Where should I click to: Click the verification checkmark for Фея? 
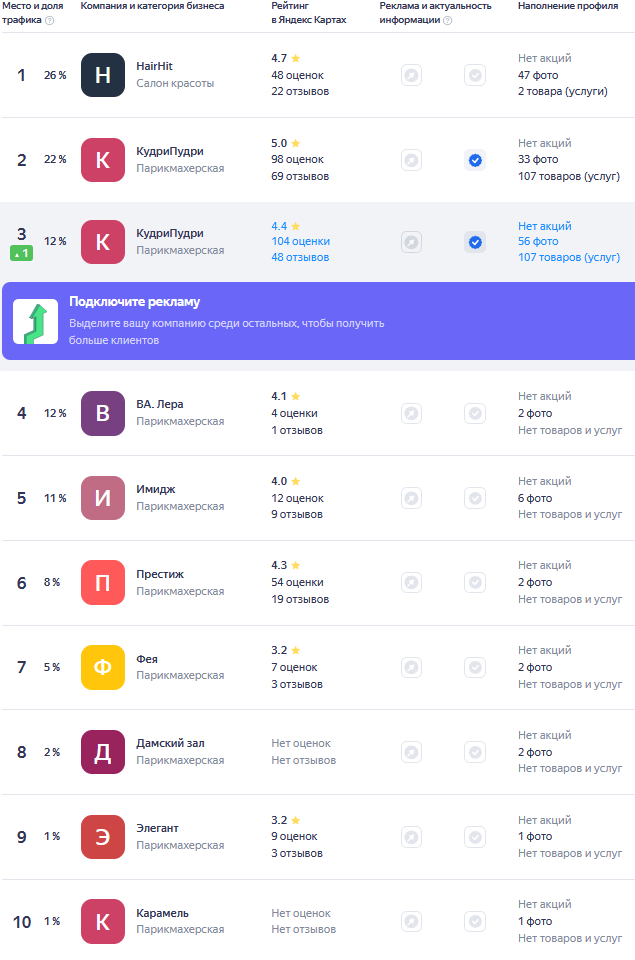tap(475, 667)
